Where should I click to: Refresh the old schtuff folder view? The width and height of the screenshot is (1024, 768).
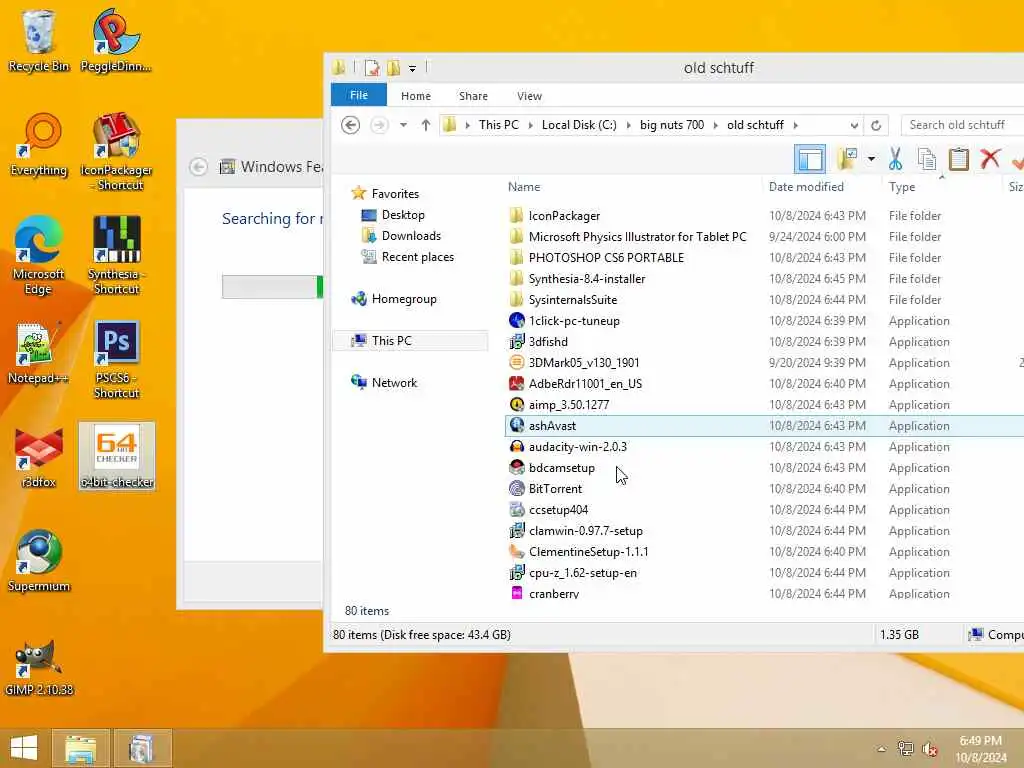click(876, 125)
